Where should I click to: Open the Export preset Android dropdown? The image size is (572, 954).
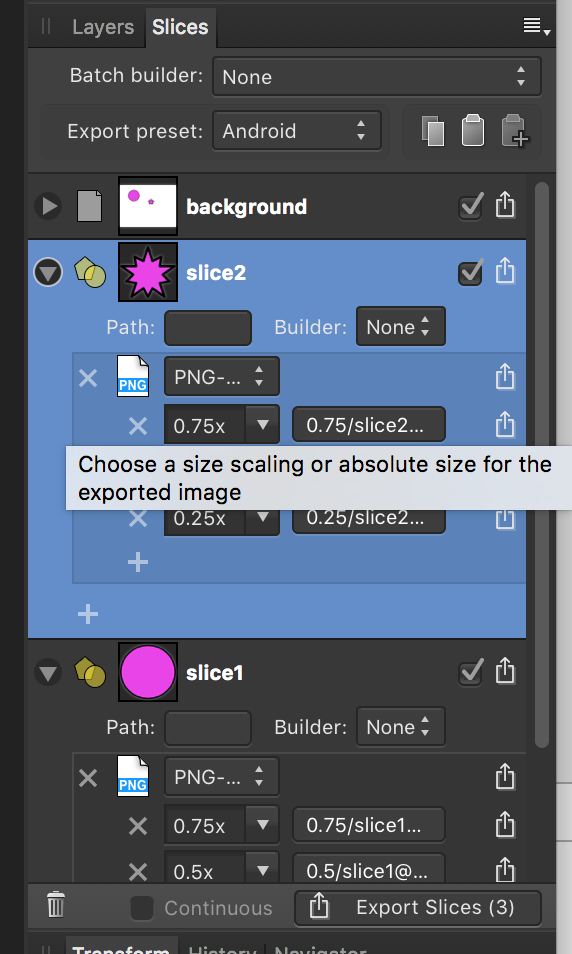tap(297, 131)
